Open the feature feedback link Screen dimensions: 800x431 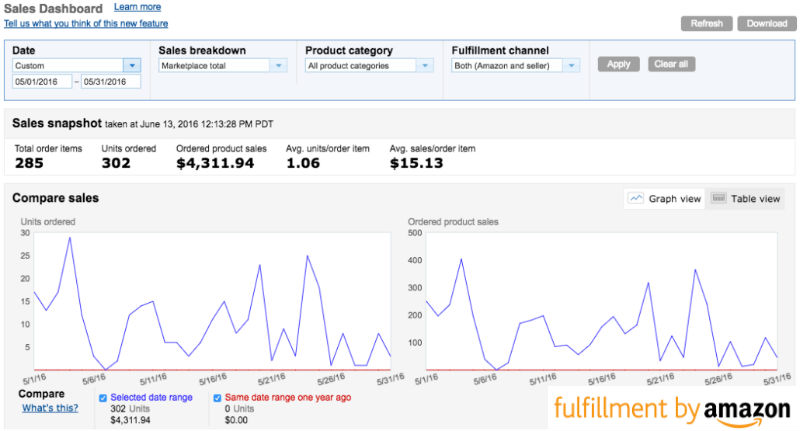pyautogui.click(x=86, y=23)
